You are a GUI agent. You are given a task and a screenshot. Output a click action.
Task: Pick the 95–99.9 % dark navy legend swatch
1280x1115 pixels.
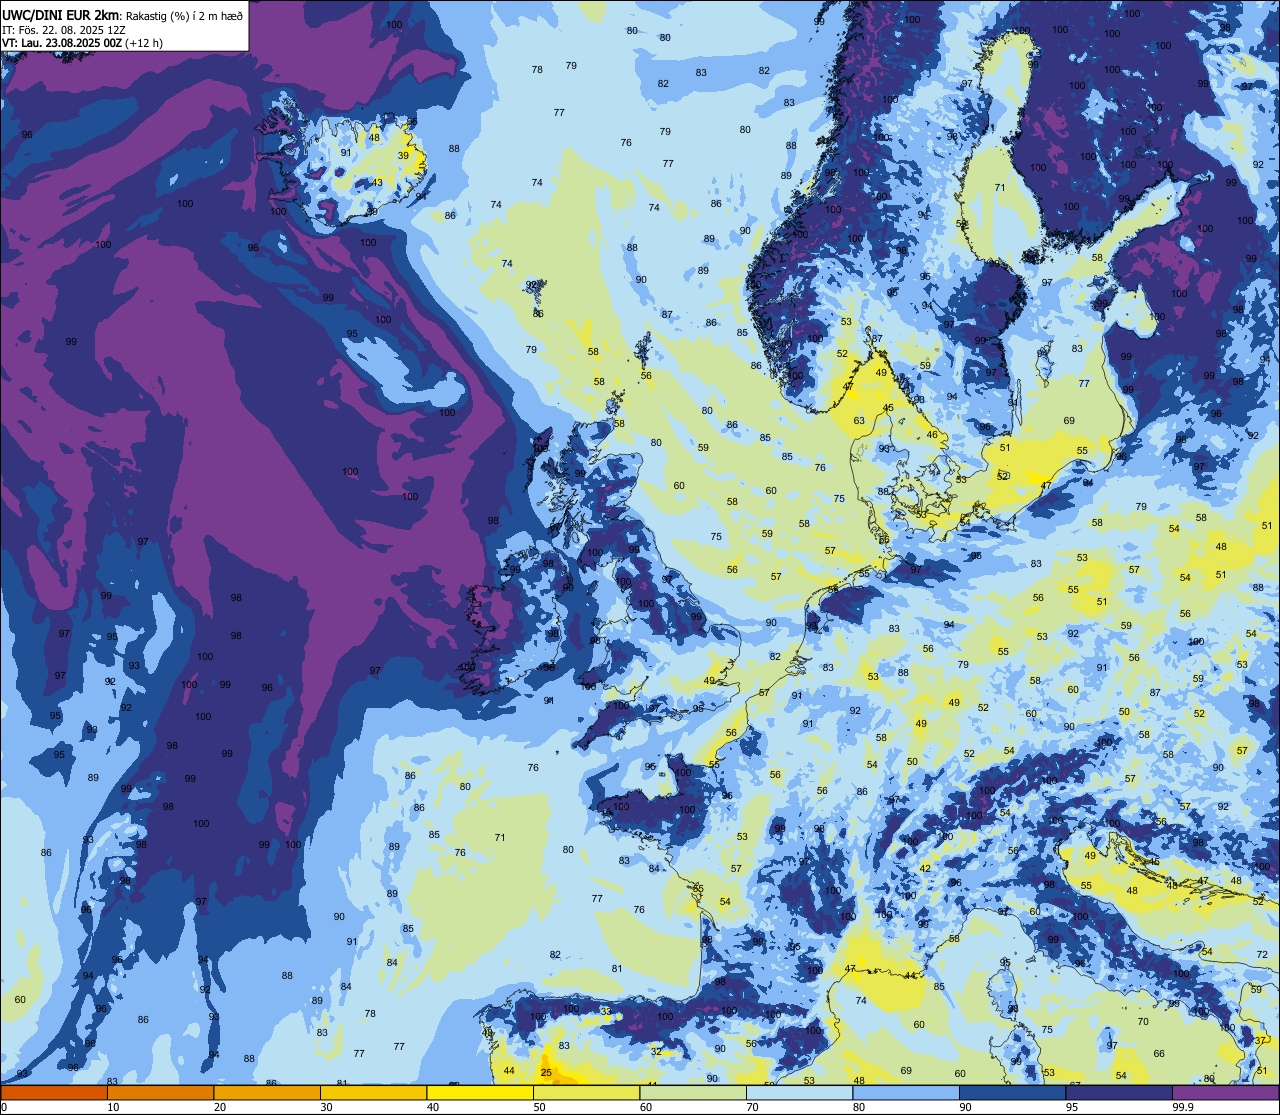pyautogui.click(x=1119, y=1092)
